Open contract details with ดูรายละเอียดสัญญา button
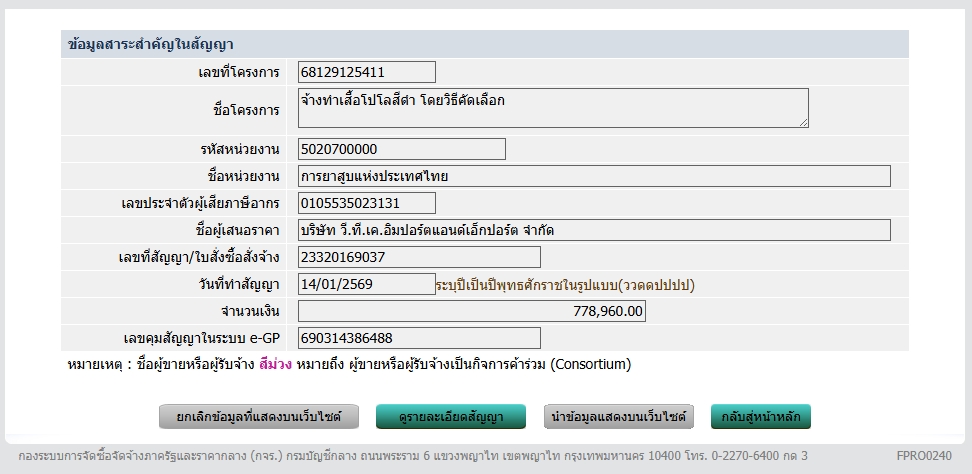 453,417
